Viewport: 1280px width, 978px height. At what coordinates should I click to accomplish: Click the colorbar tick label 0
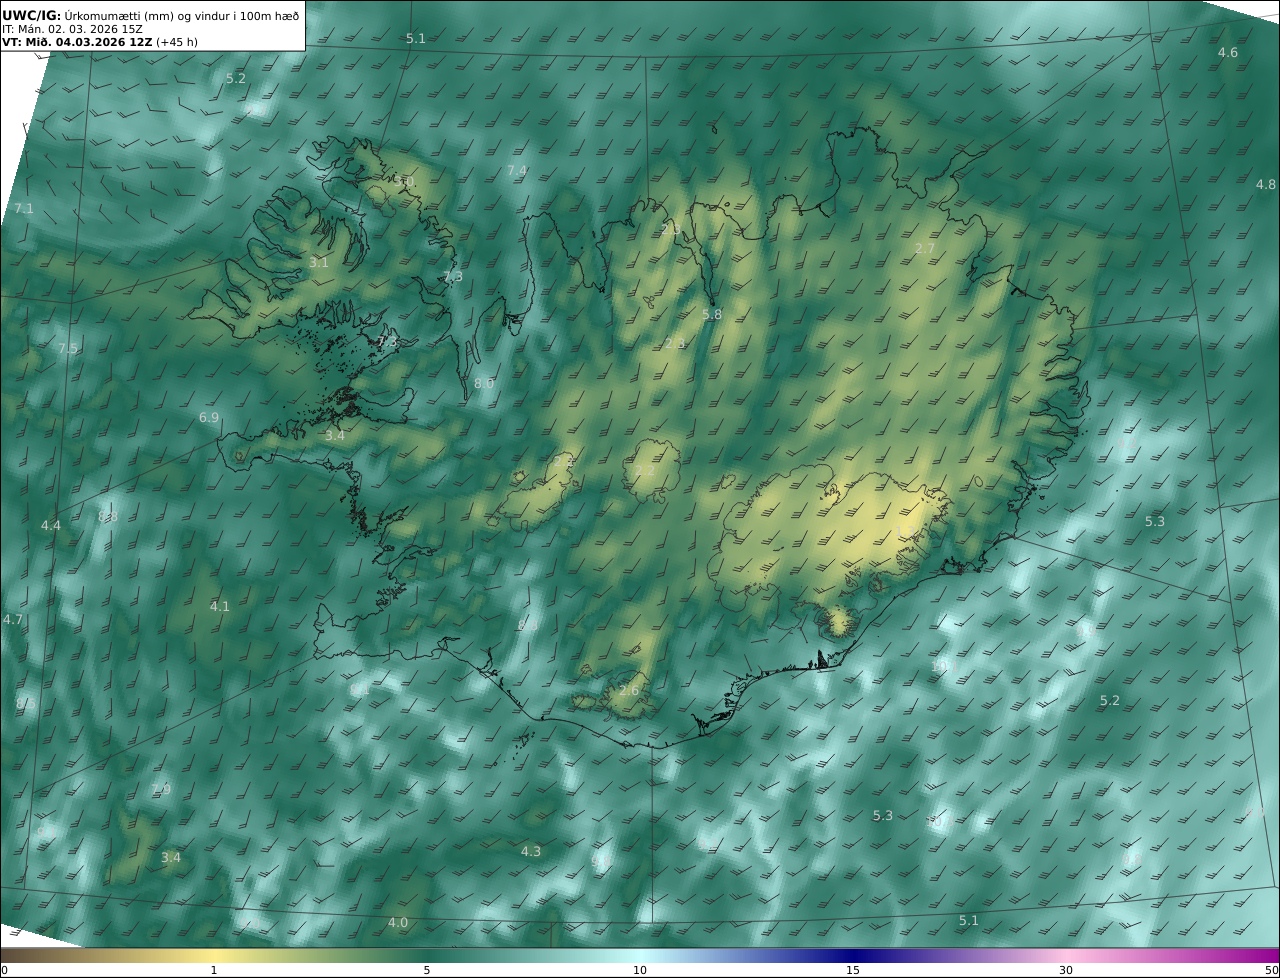tap(4, 970)
